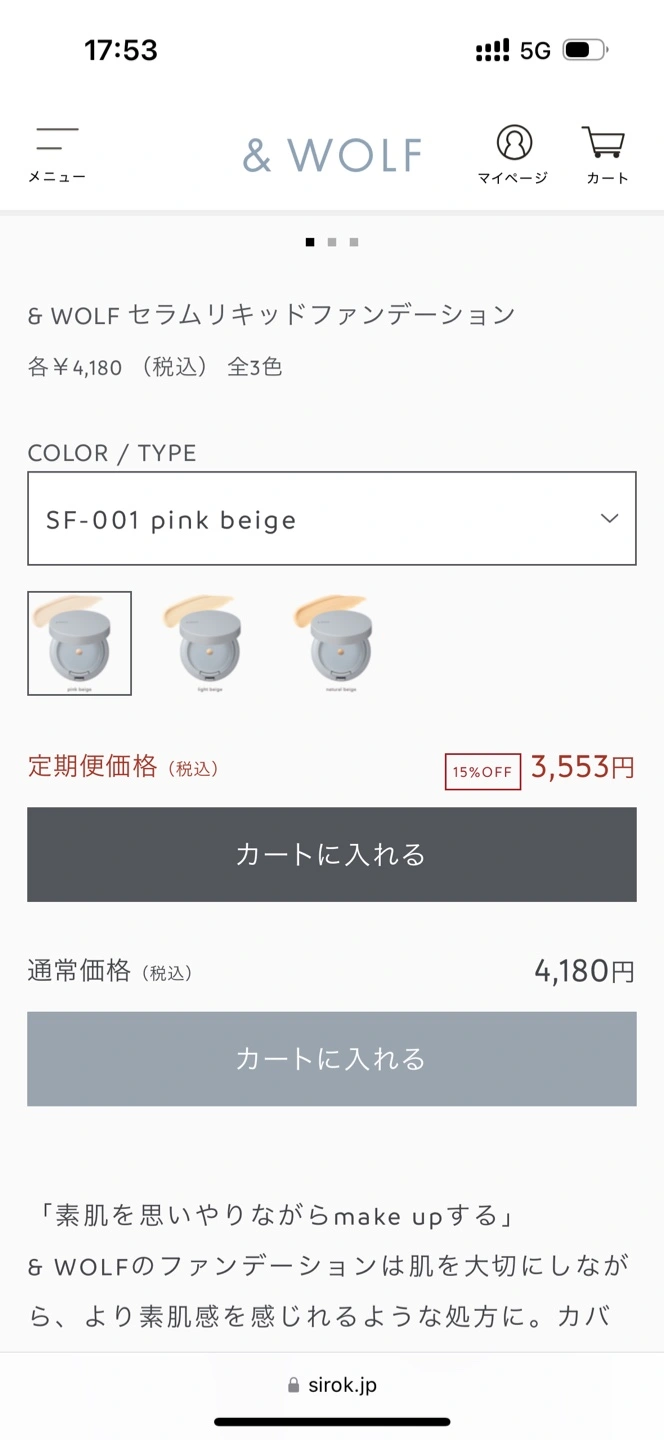Viewport: 664px width, 1440px height.
Task: Choose the pink beige swatch thumbnail
Action: [x=80, y=643]
